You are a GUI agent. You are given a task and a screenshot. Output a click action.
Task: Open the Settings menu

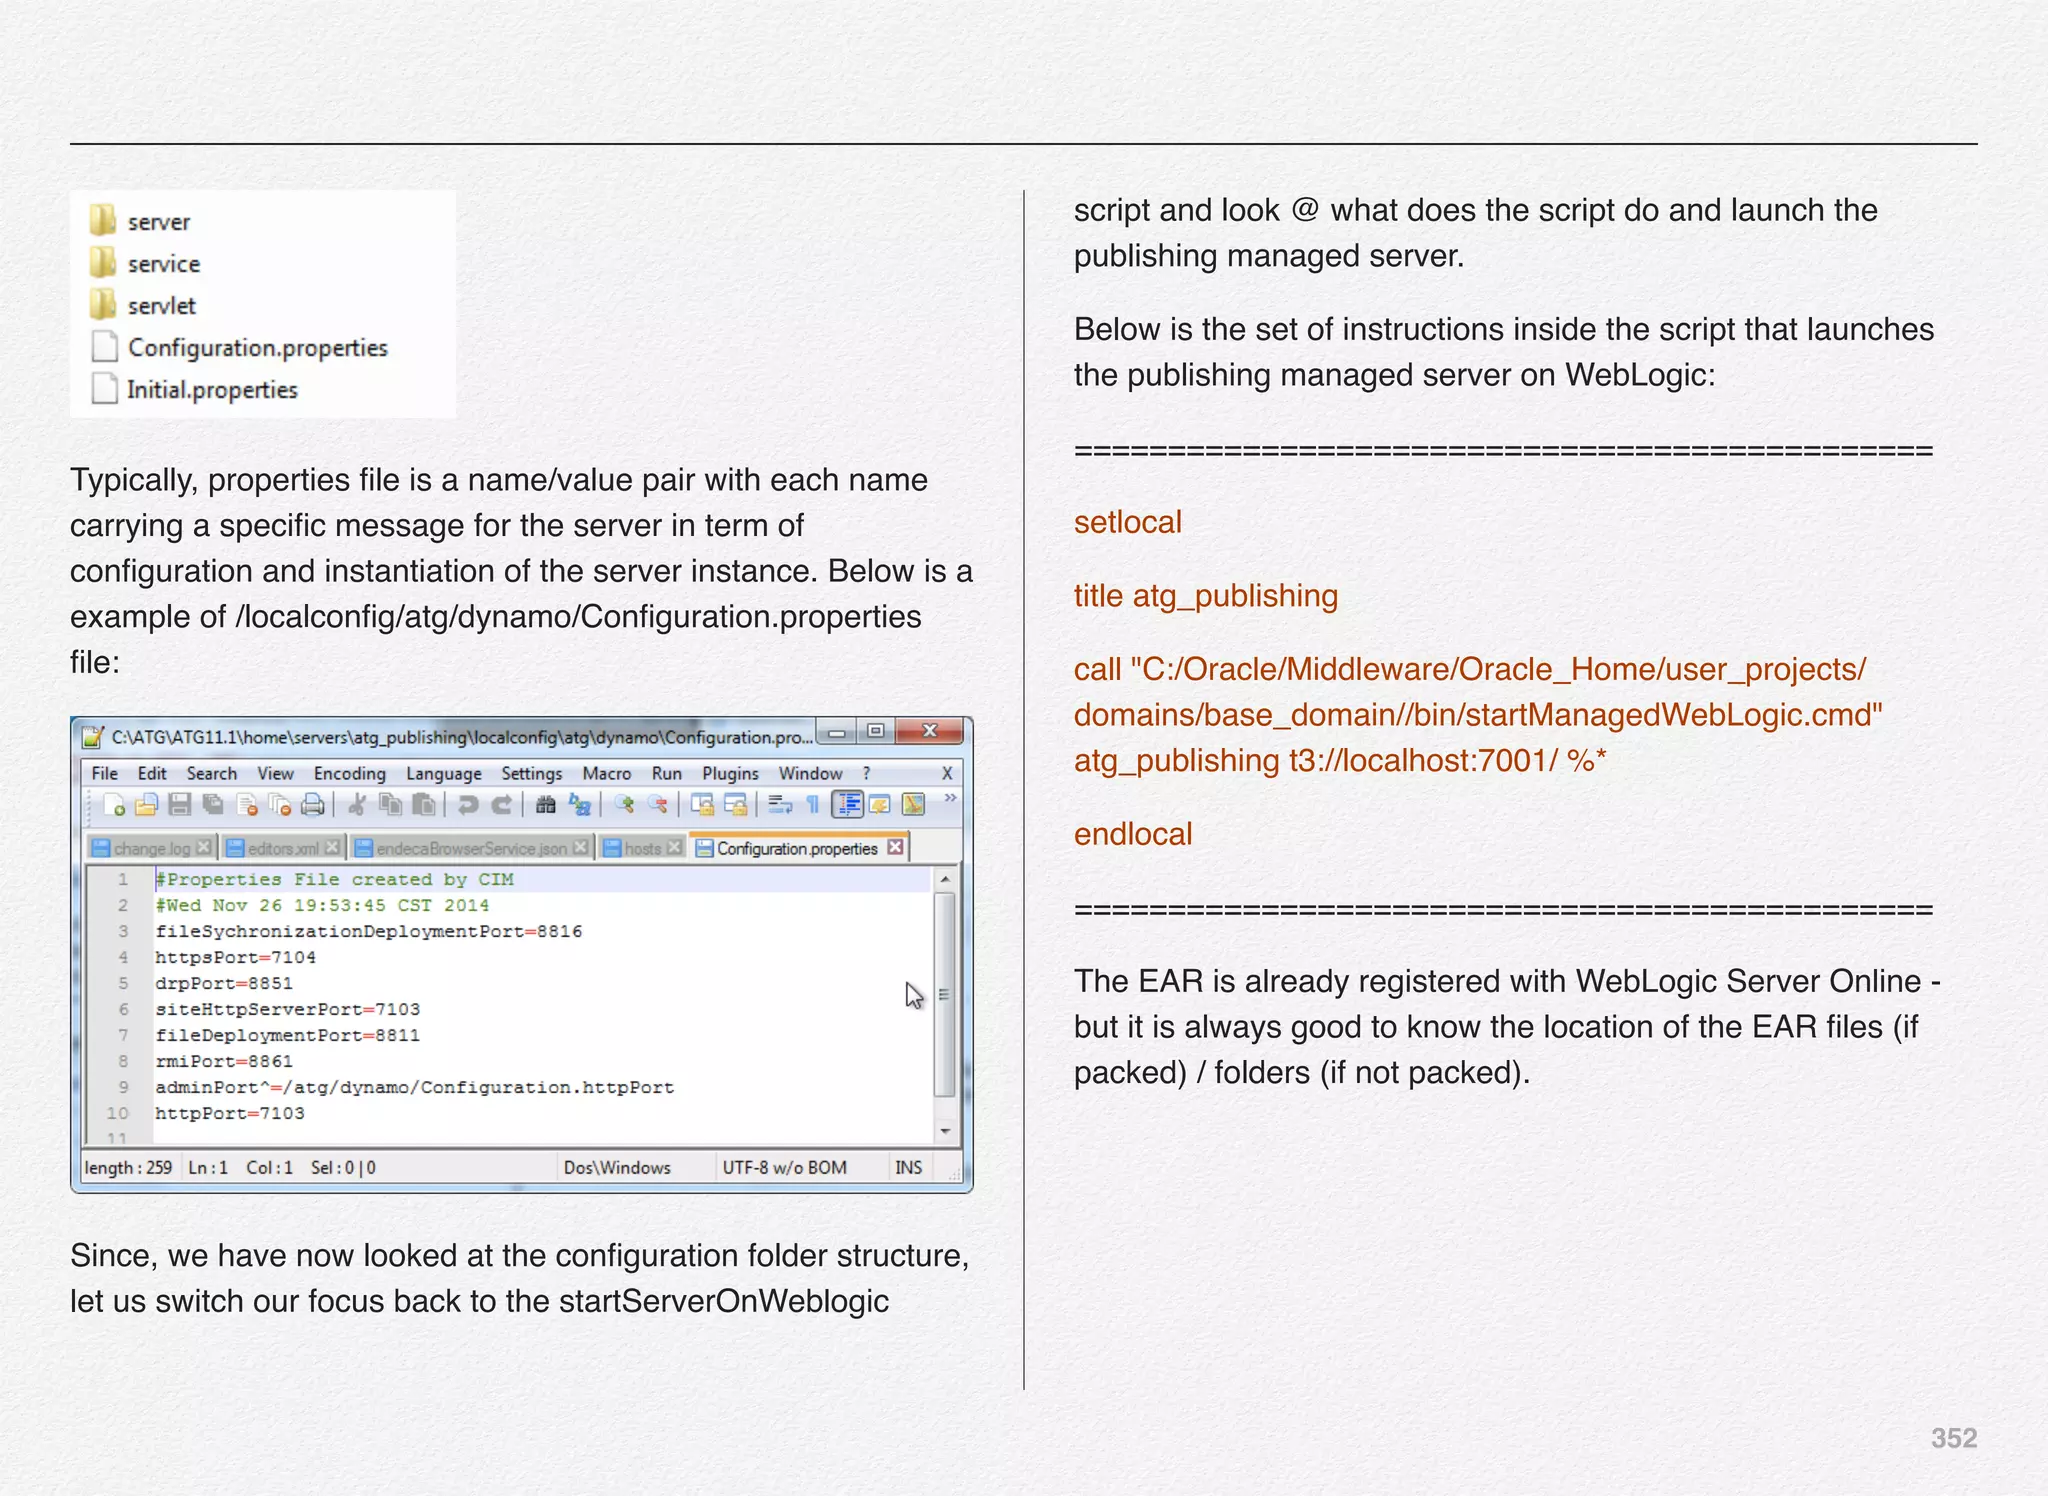(531, 773)
